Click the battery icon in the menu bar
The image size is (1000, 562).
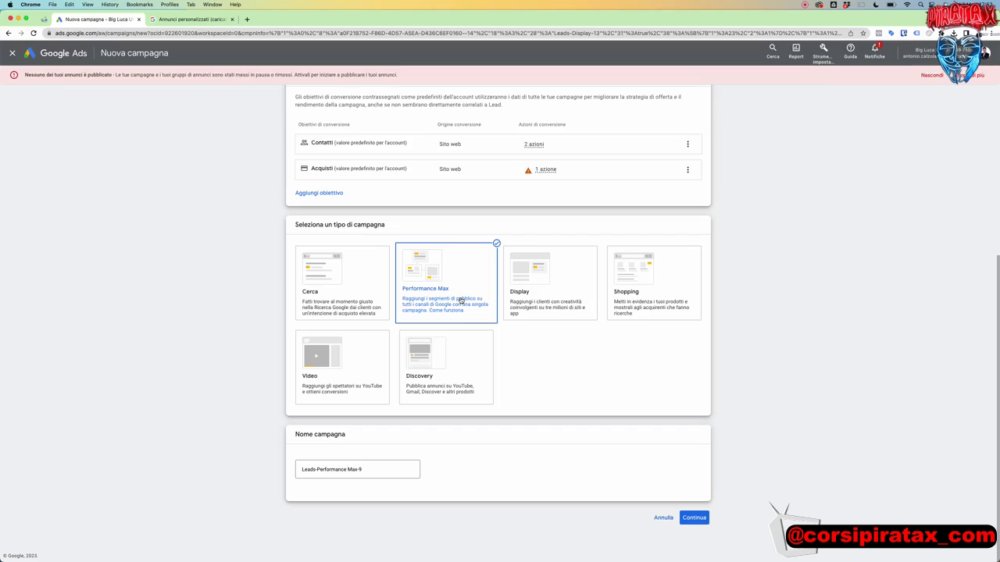point(891,4)
